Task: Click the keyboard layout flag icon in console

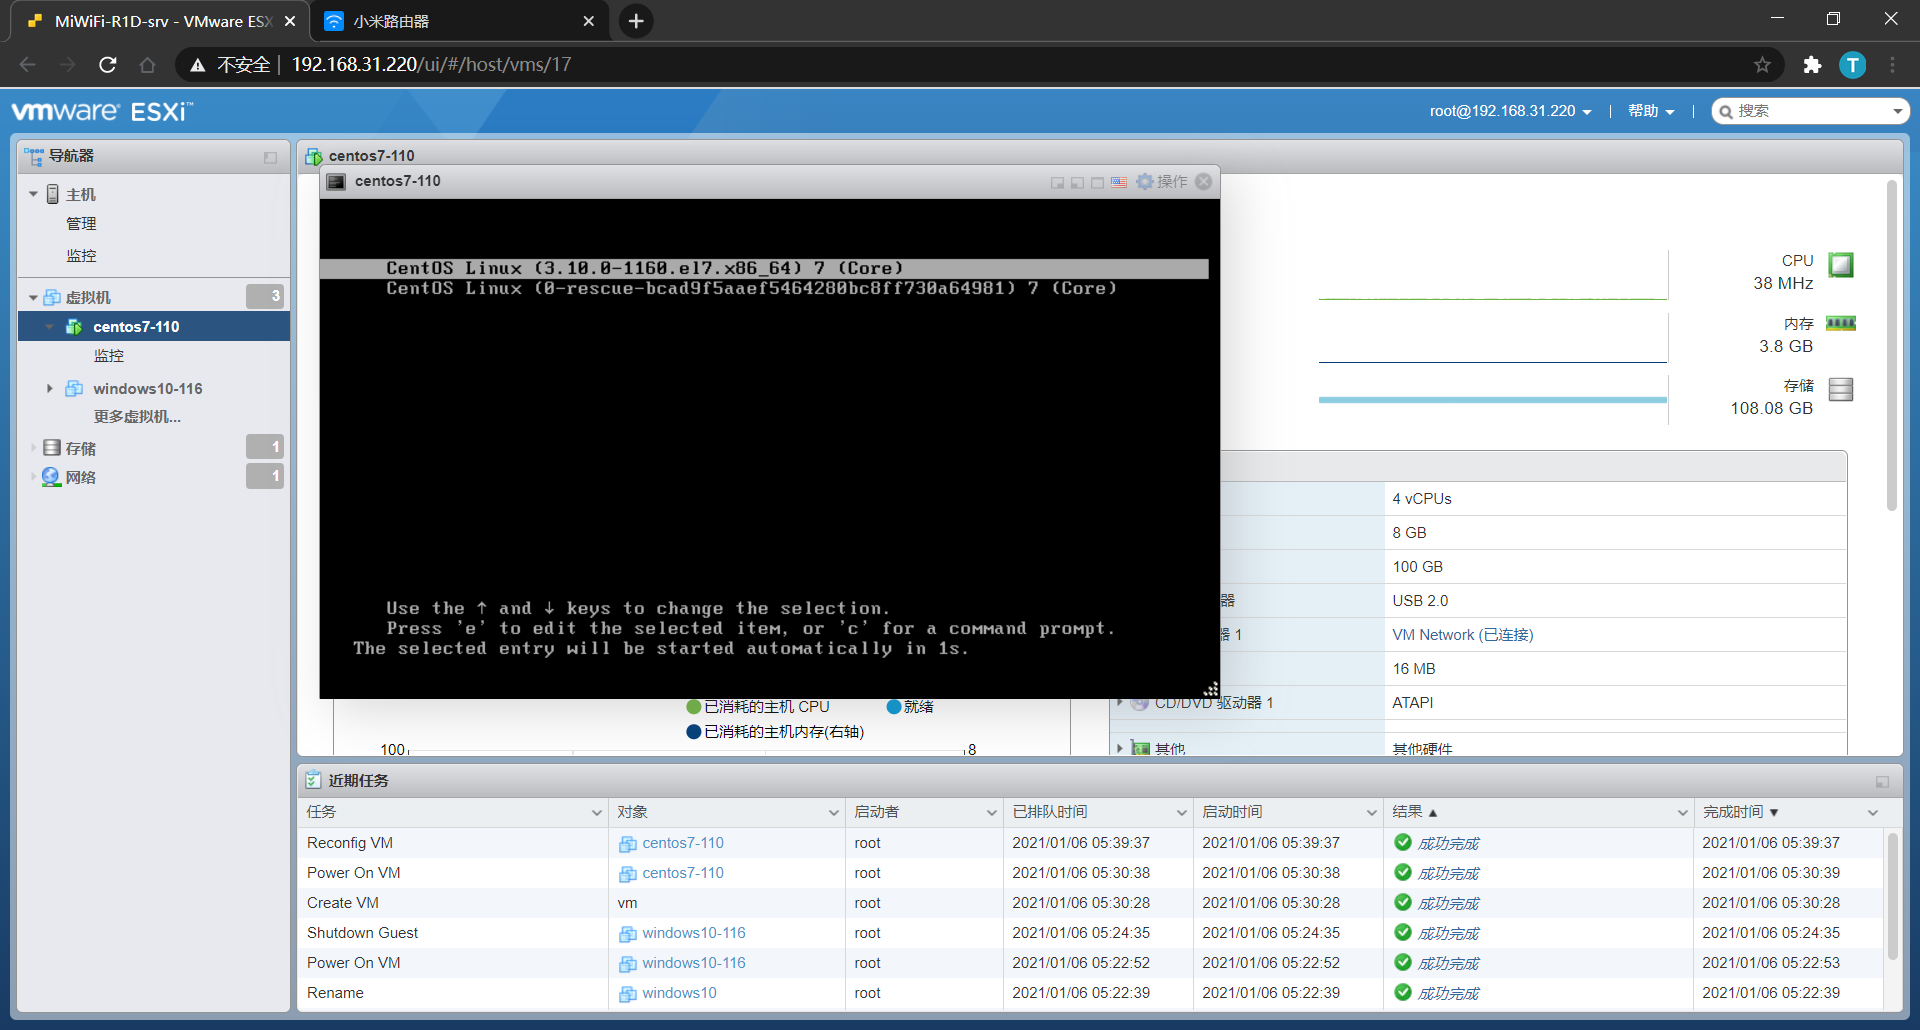Action: [1119, 182]
